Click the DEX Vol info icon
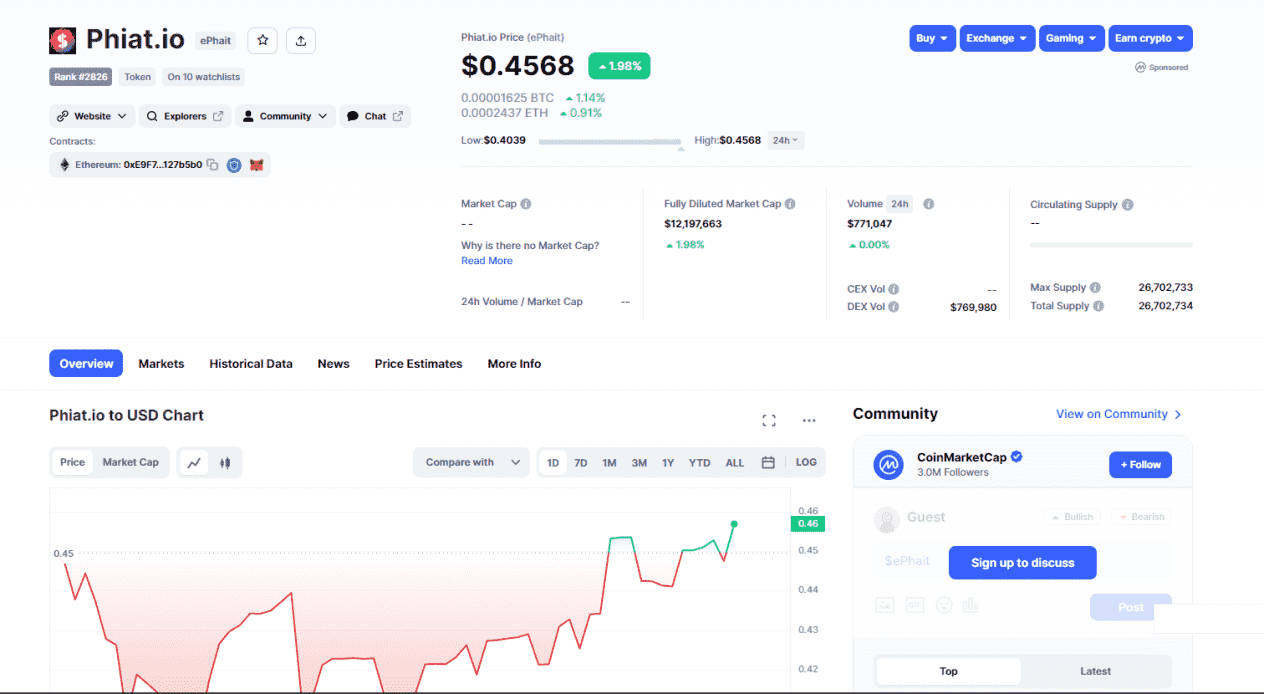The width and height of the screenshot is (1264, 694). [x=893, y=307]
